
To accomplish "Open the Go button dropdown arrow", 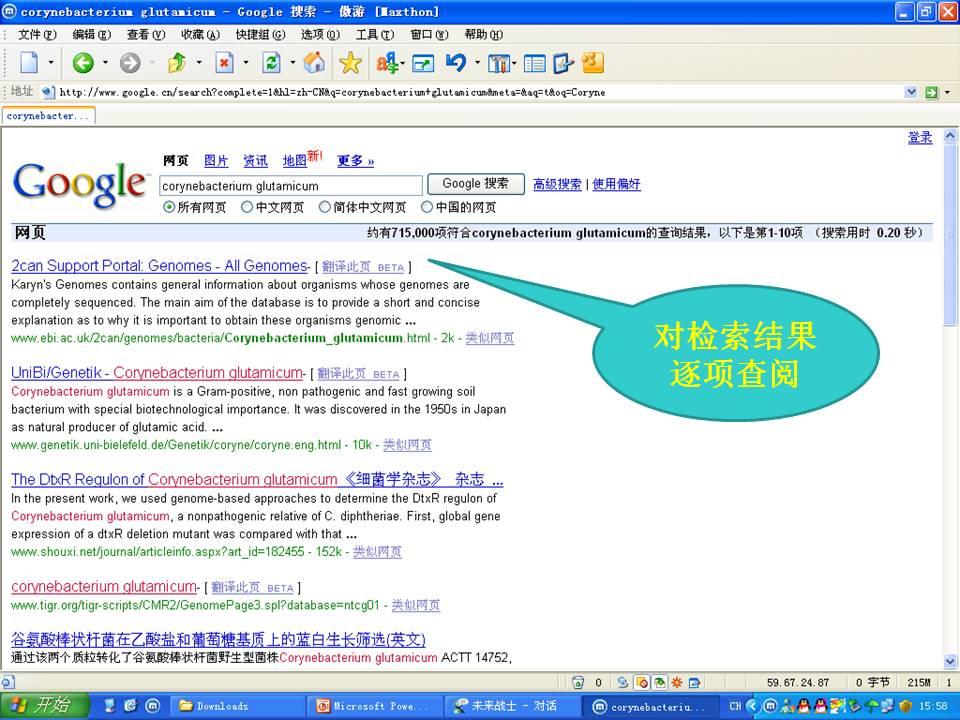I will pos(947,92).
